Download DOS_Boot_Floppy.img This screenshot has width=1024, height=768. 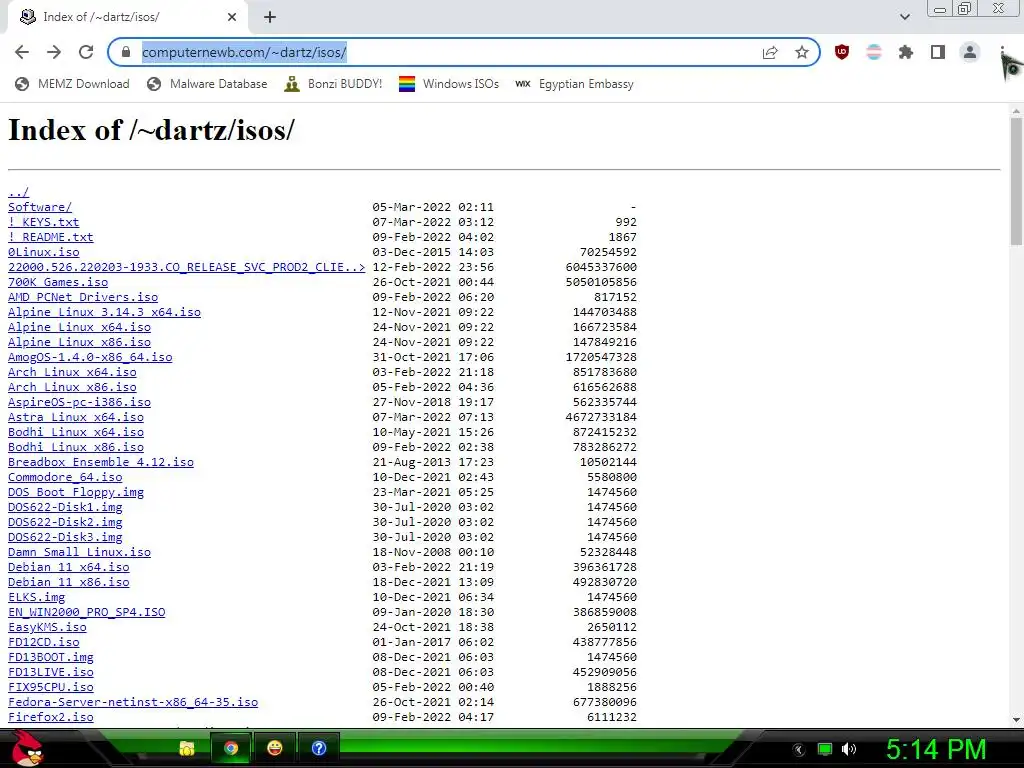(76, 492)
